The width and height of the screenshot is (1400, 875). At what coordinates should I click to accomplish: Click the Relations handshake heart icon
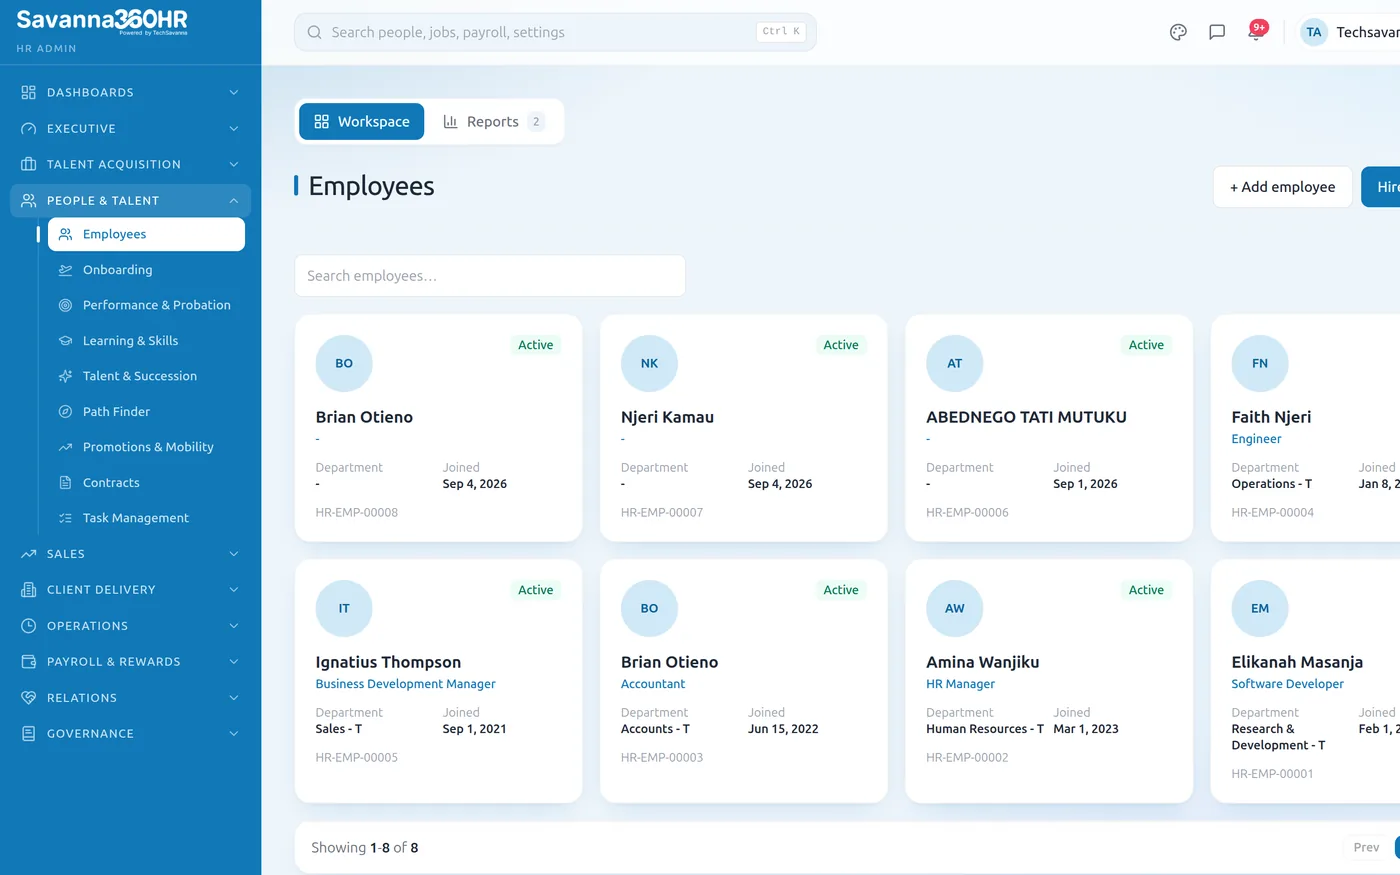point(28,698)
